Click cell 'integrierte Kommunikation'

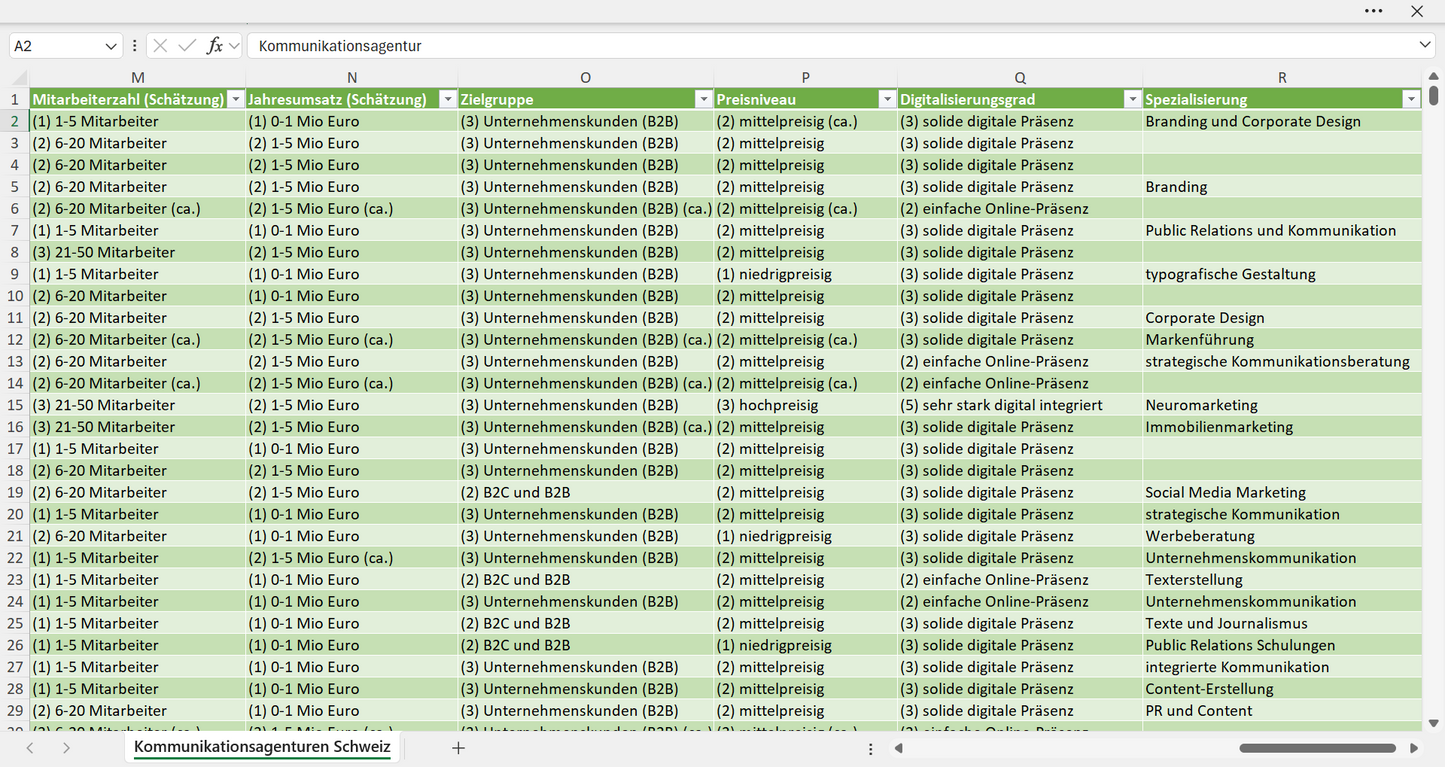pyautogui.click(x=1282, y=667)
